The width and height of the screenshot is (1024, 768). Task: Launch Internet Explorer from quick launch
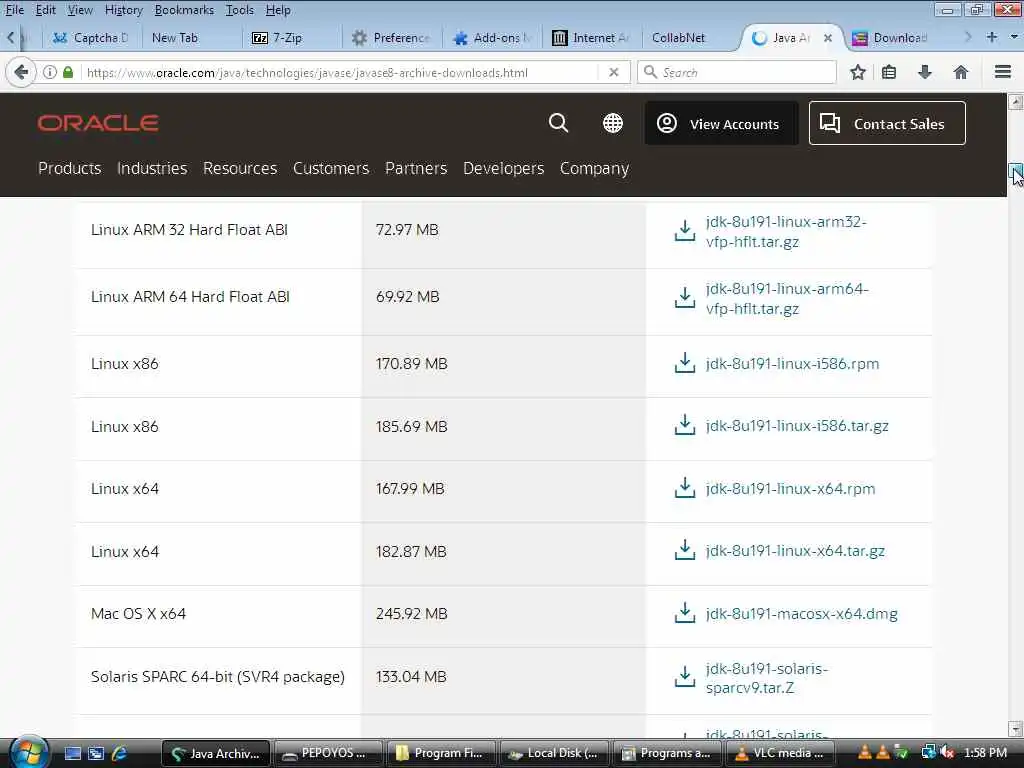click(120, 753)
